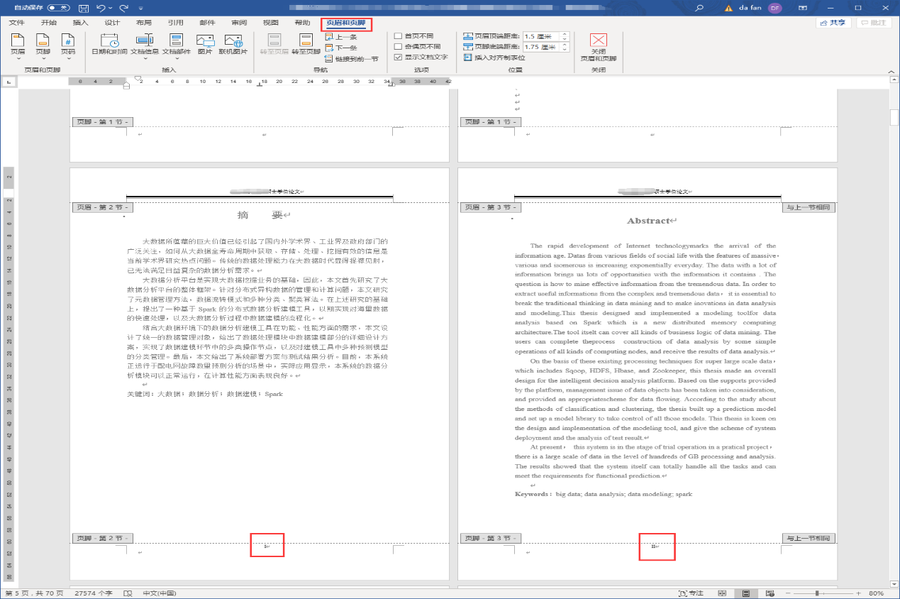The height and width of the screenshot is (599, 900).
Task: Expand the 页码 (Page Number) menu
Action: (x=67, y=45)
